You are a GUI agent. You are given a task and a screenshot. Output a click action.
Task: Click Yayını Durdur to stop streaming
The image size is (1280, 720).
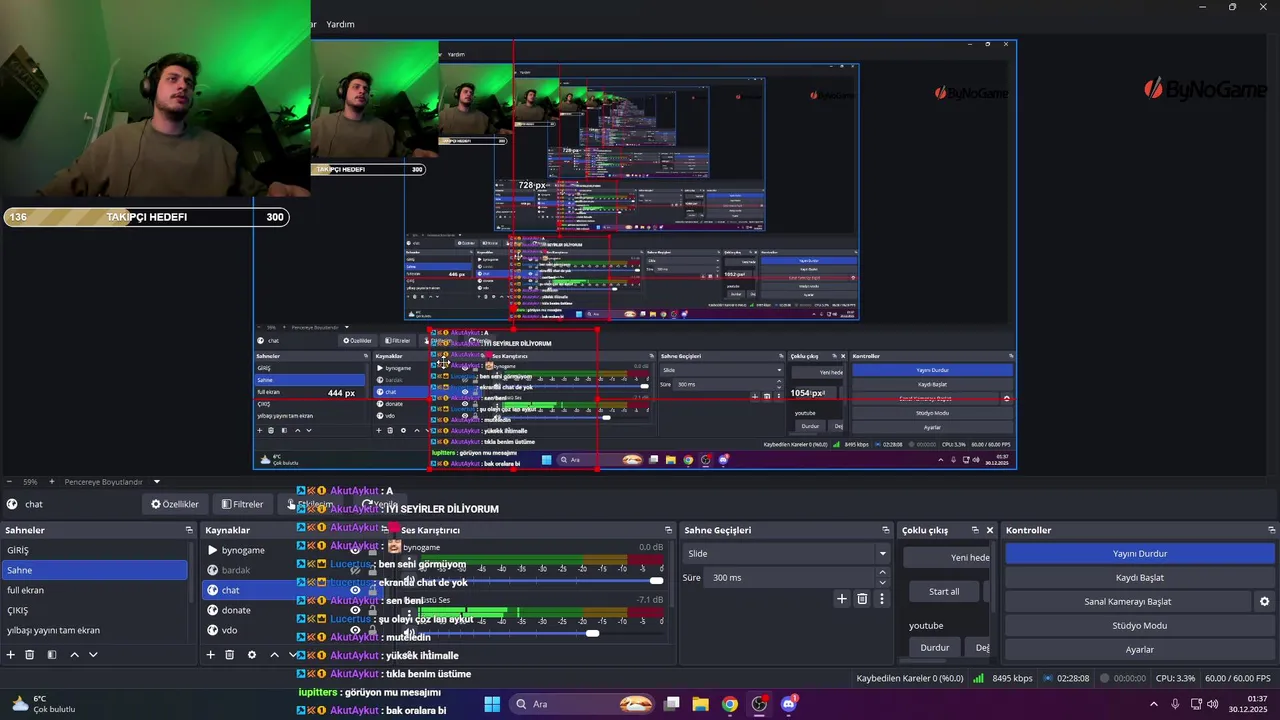click(1140, 554)
